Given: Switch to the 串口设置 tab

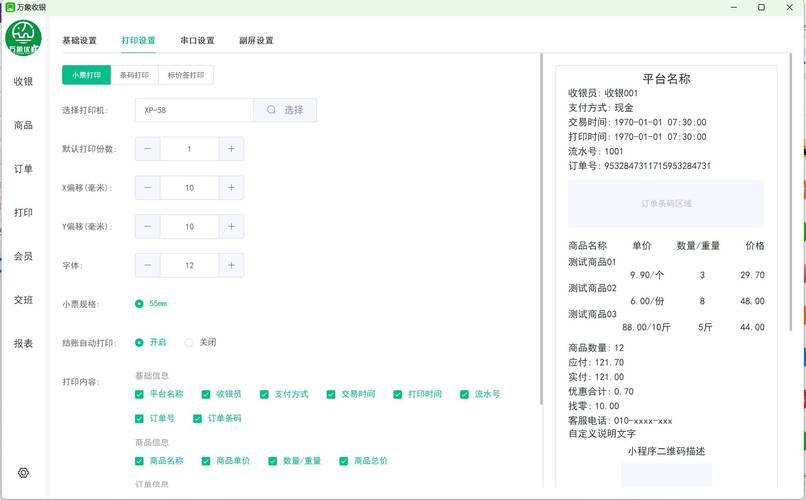Looking at the screenshot, I should (197, 41).
